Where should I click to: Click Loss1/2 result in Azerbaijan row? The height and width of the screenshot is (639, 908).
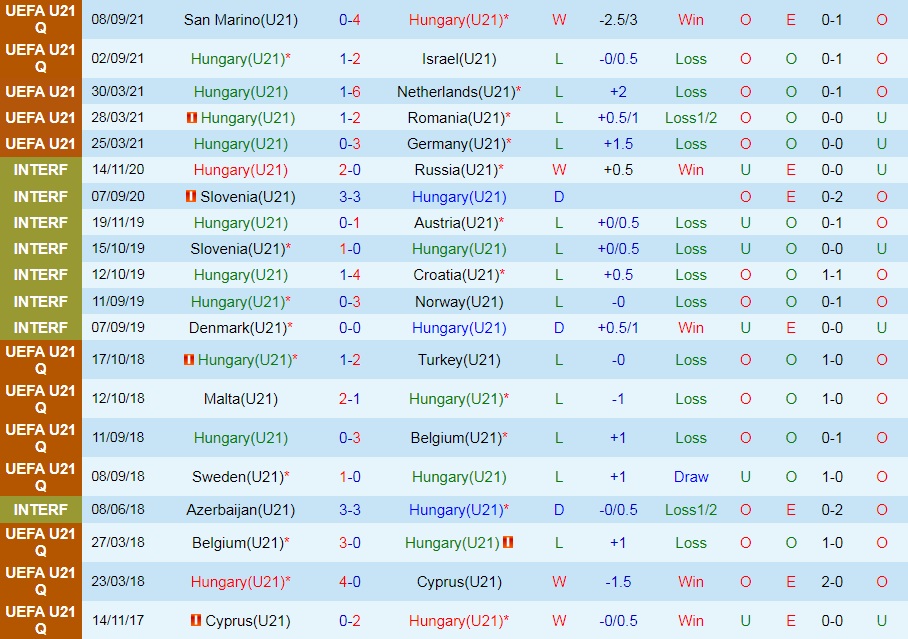pyautogui.click(x=691, y=510)
